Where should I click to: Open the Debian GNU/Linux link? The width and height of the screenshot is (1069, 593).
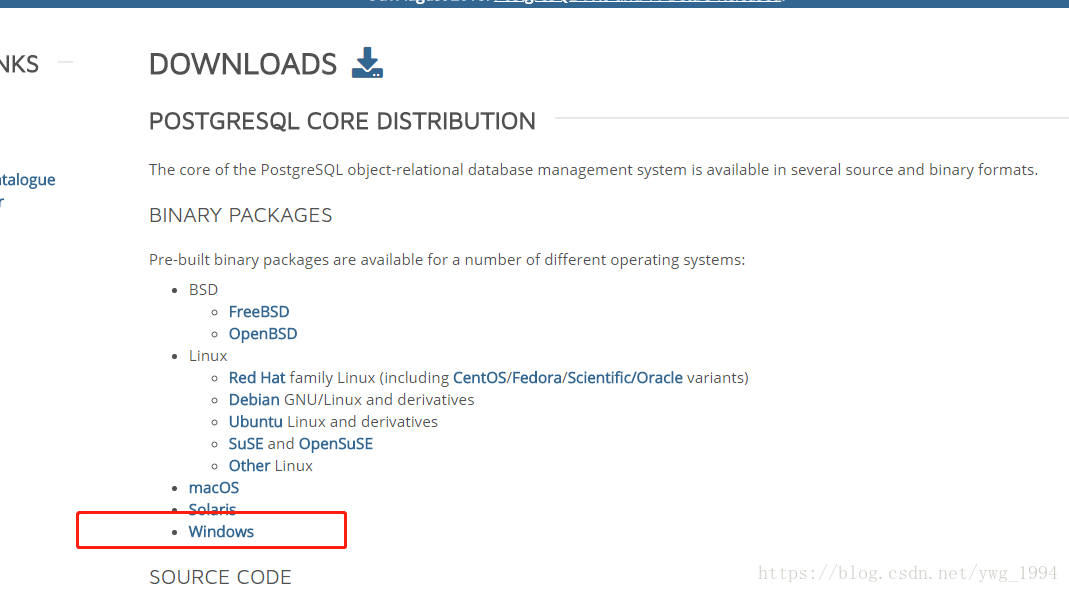tap(253, 399)
